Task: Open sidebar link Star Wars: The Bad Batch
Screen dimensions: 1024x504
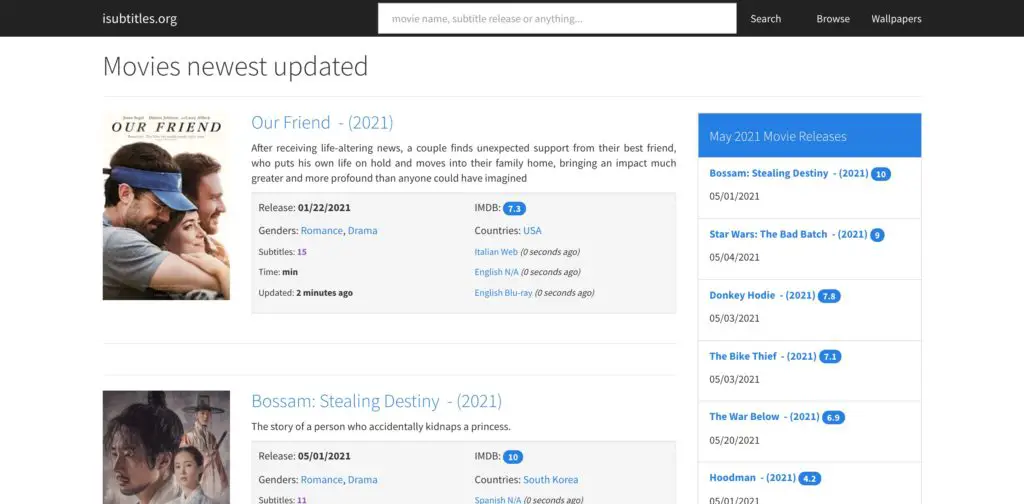Action: click(788, 234)
